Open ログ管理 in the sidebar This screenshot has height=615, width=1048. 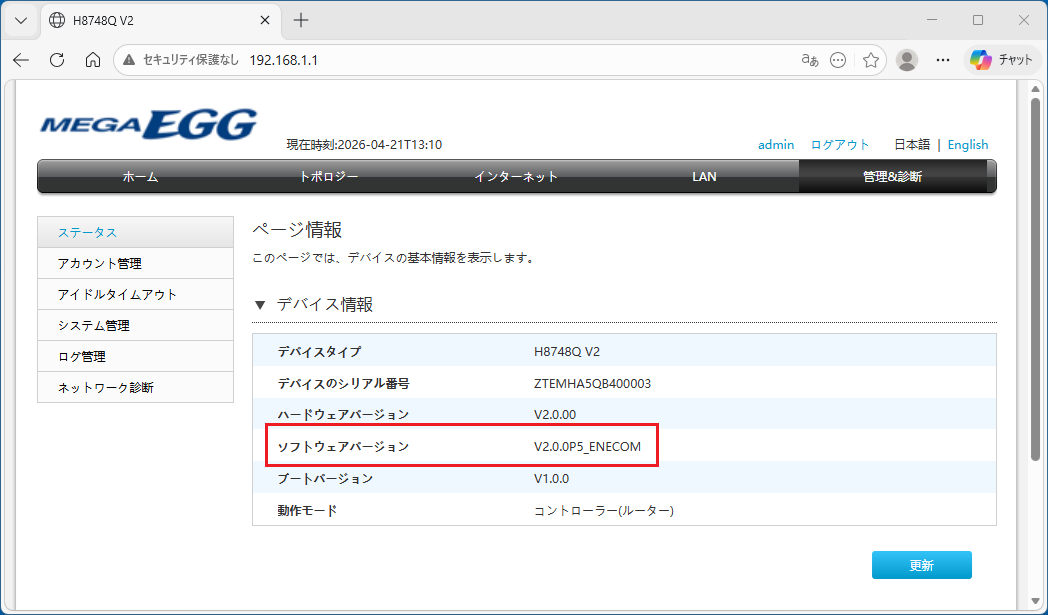(136, 356)
